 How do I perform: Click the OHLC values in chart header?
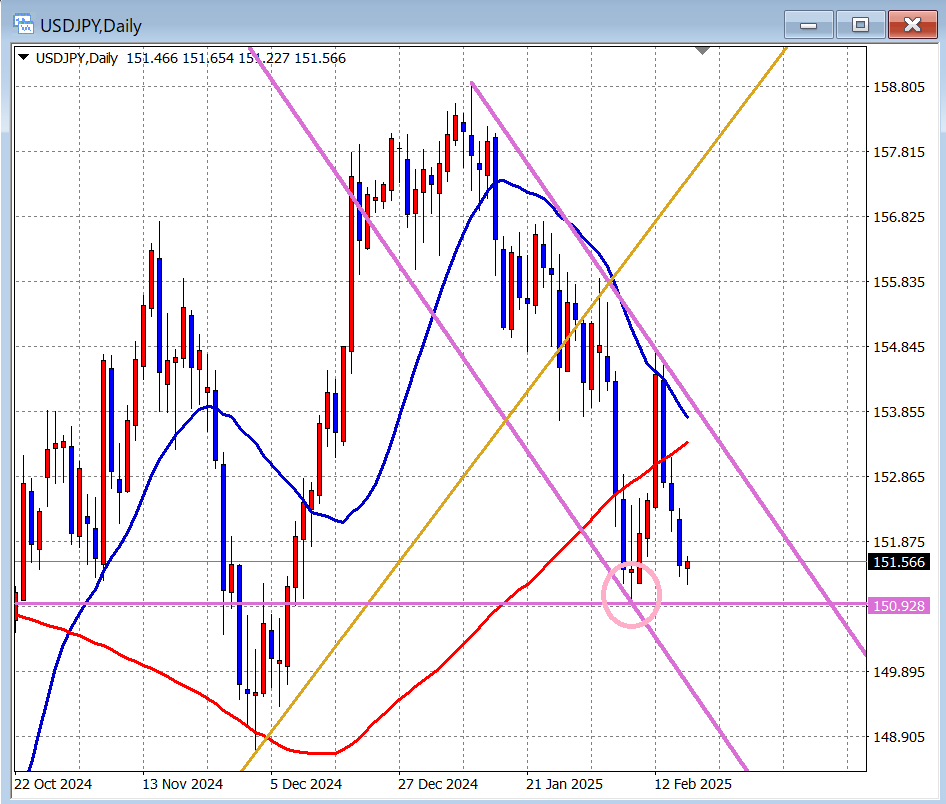click(x=236, y=58)
